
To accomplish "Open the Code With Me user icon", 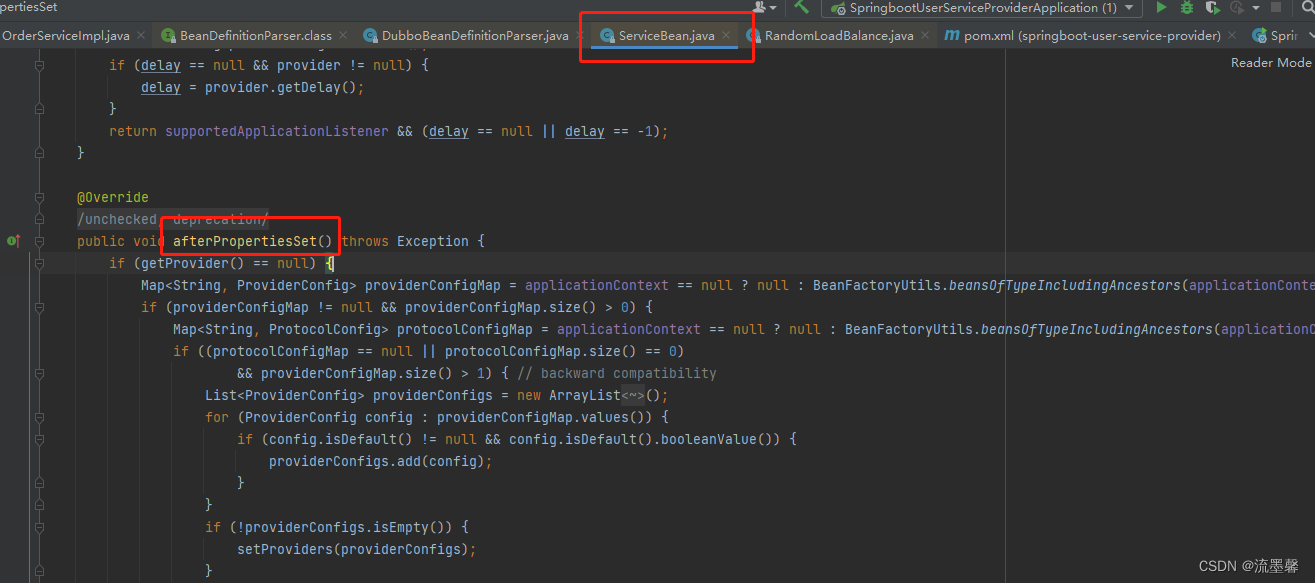I will (764, 6).
